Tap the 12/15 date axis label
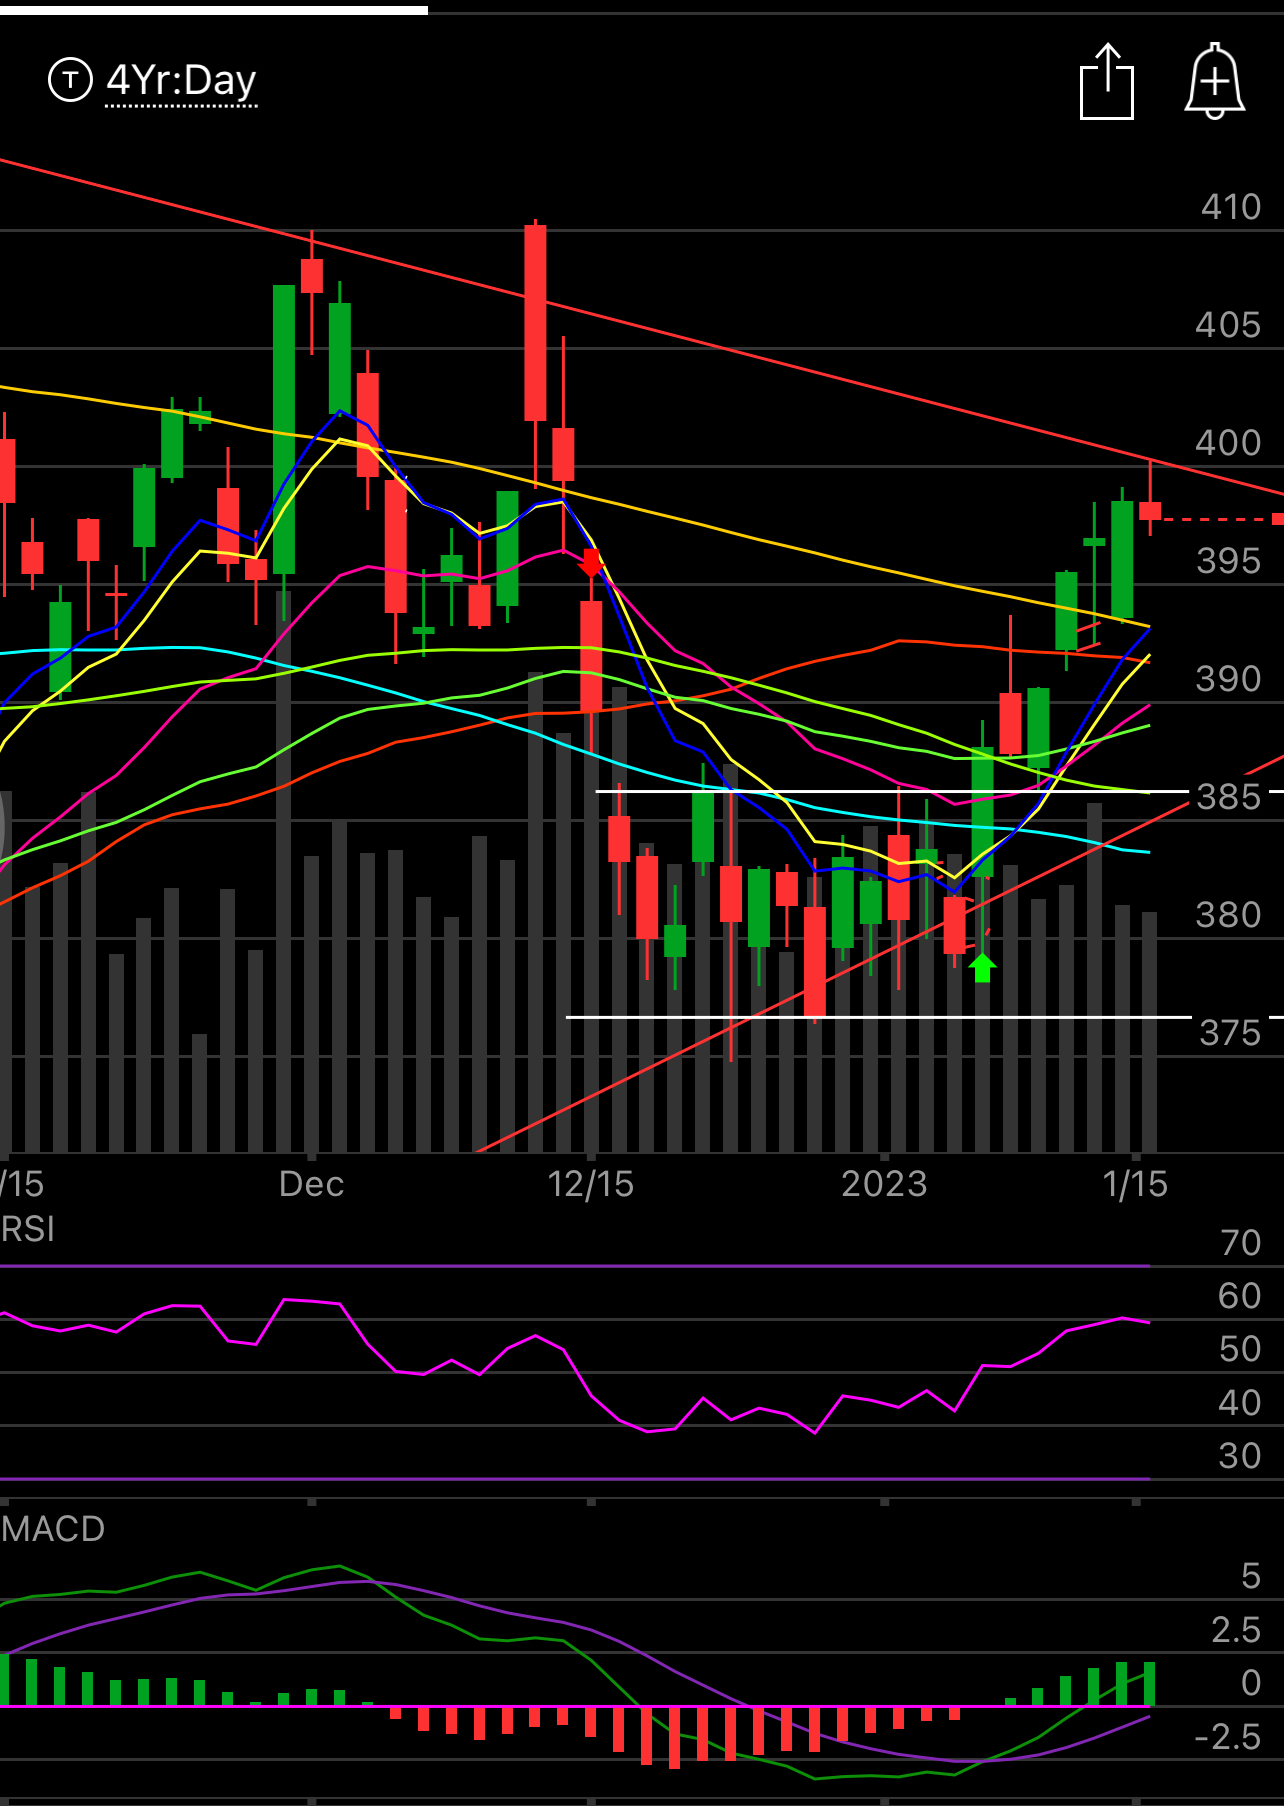 coord(590,1184)
